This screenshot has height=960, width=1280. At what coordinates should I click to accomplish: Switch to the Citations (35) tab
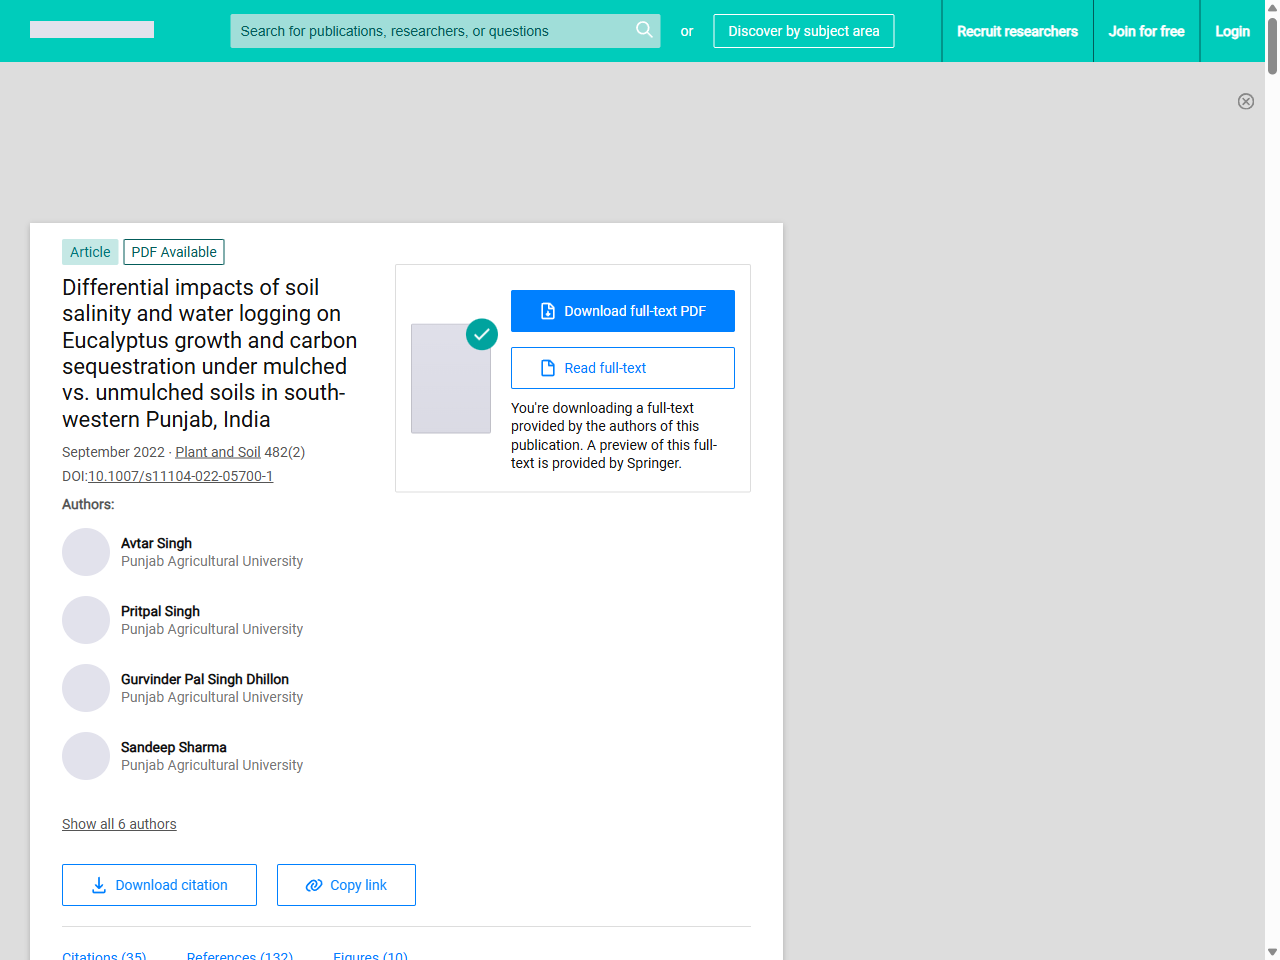(x=104, y=955)
